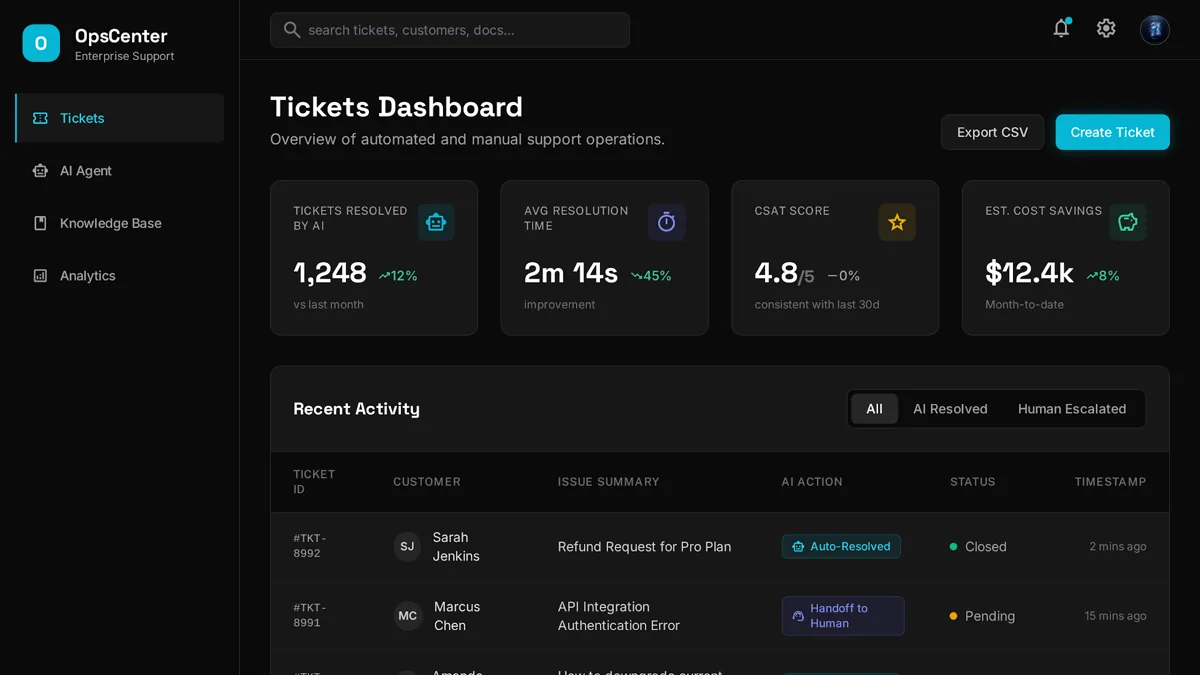Screen dimensions: 1200x675
Task: Click the 2 mins ago timestamp
Action: point(1118,547)
